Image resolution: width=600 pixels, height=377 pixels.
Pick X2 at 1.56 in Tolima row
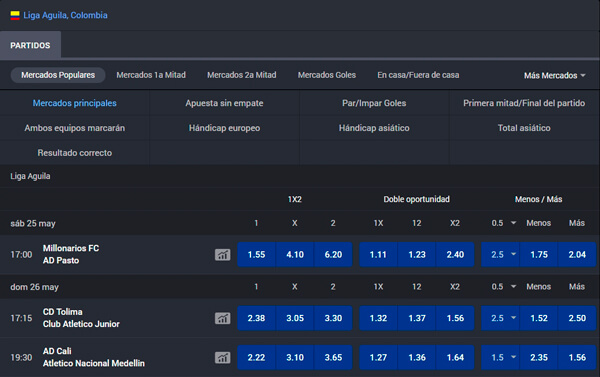point(455,318)
